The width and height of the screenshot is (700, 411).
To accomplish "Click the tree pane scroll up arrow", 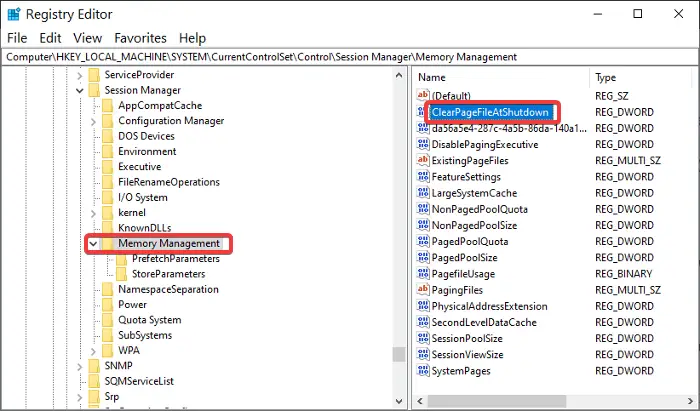I will [x=399, y=75].
